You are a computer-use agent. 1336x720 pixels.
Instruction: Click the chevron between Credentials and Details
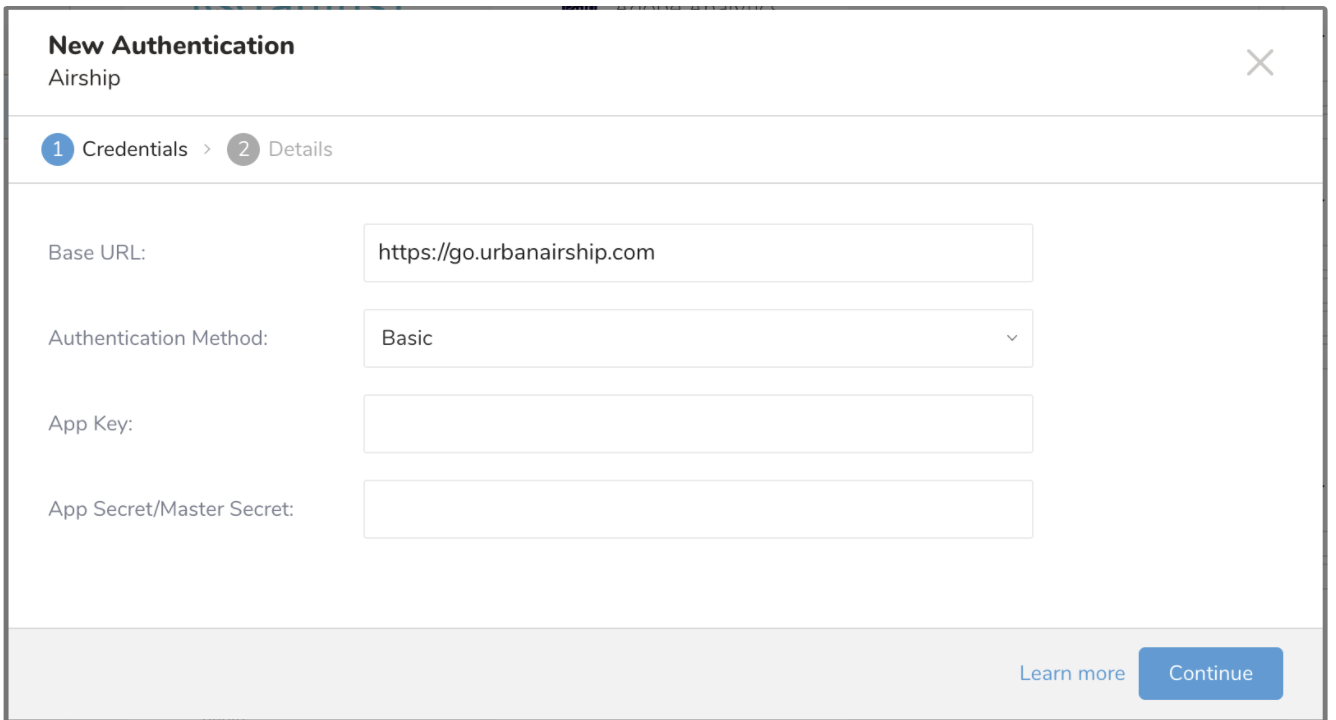(x=207, y=149)
